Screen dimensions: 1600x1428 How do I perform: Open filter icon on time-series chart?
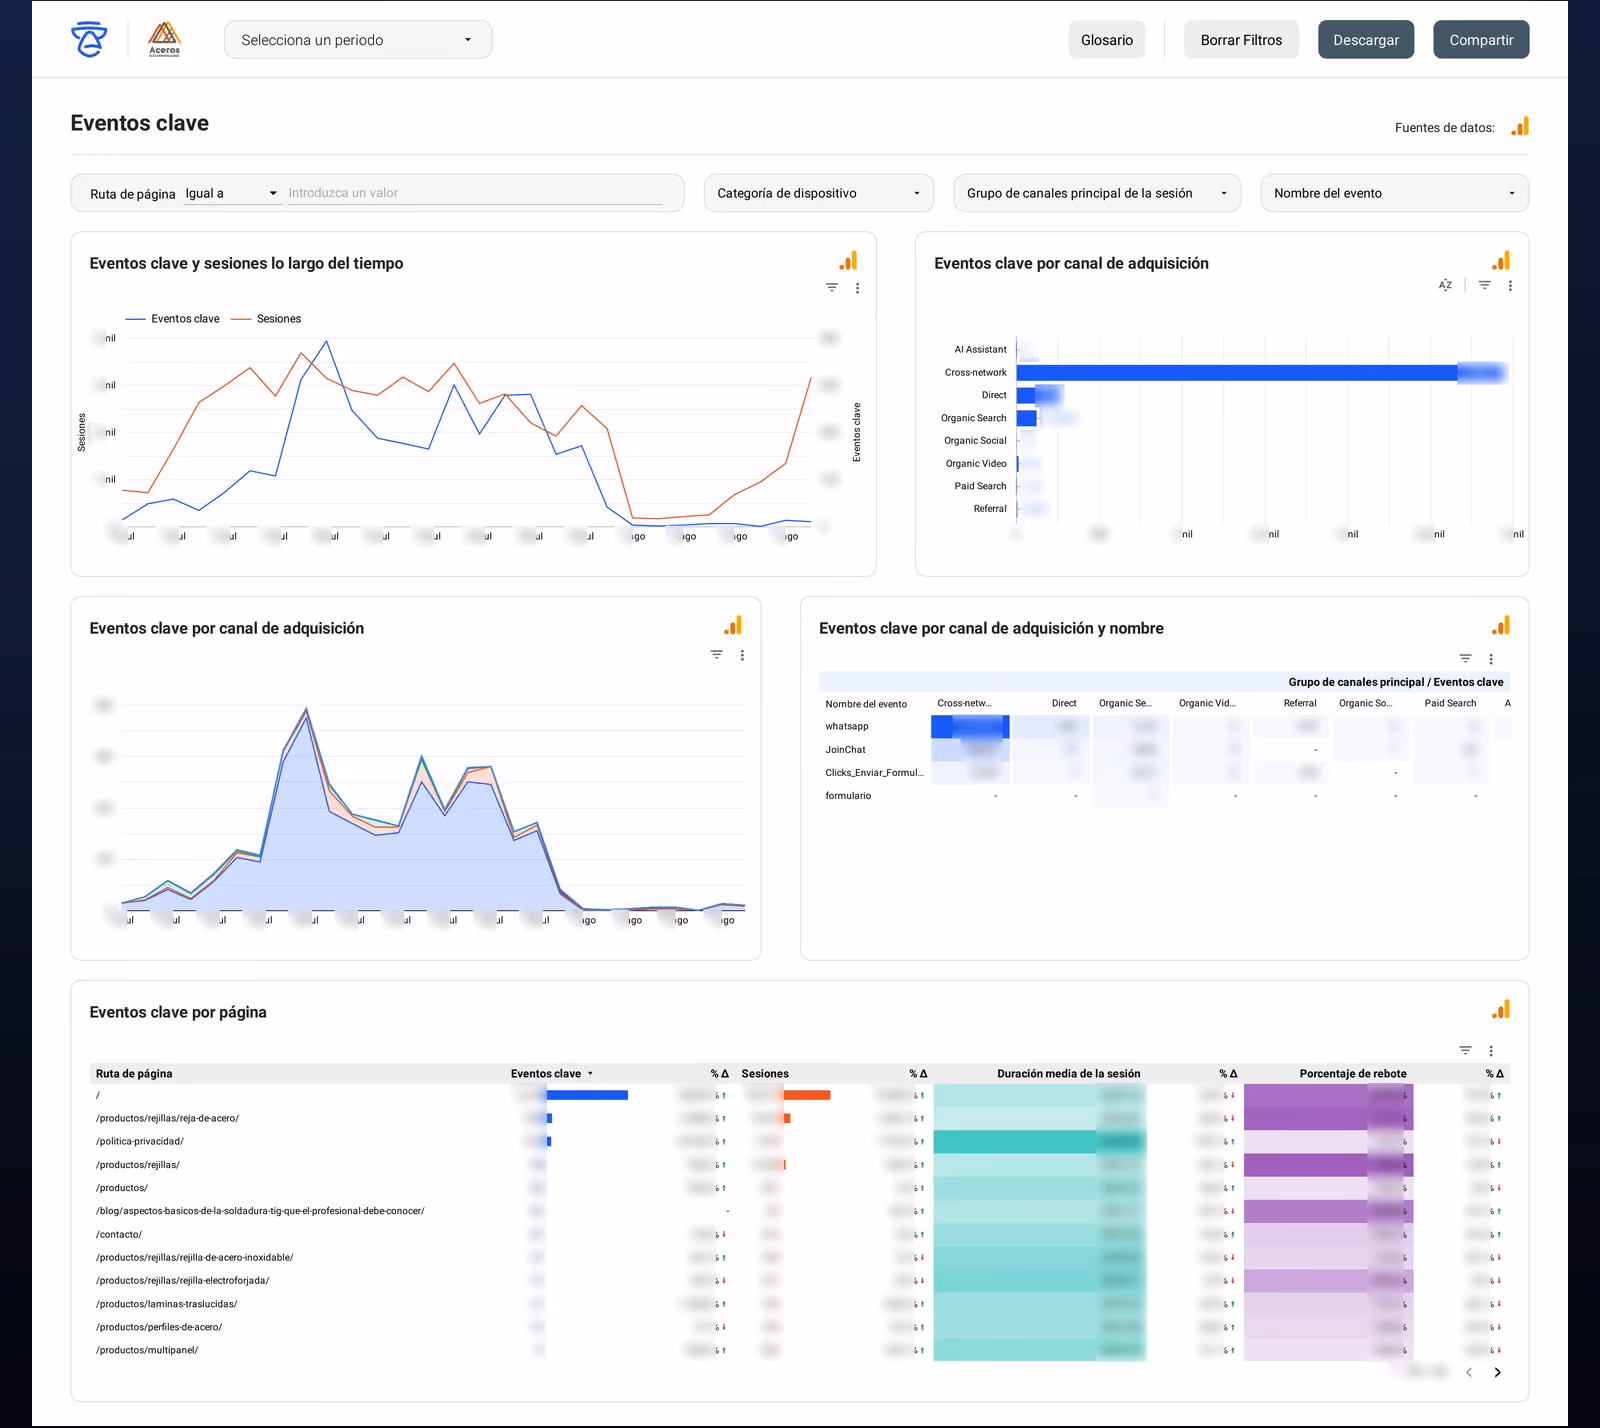click(x=832, y=288)
